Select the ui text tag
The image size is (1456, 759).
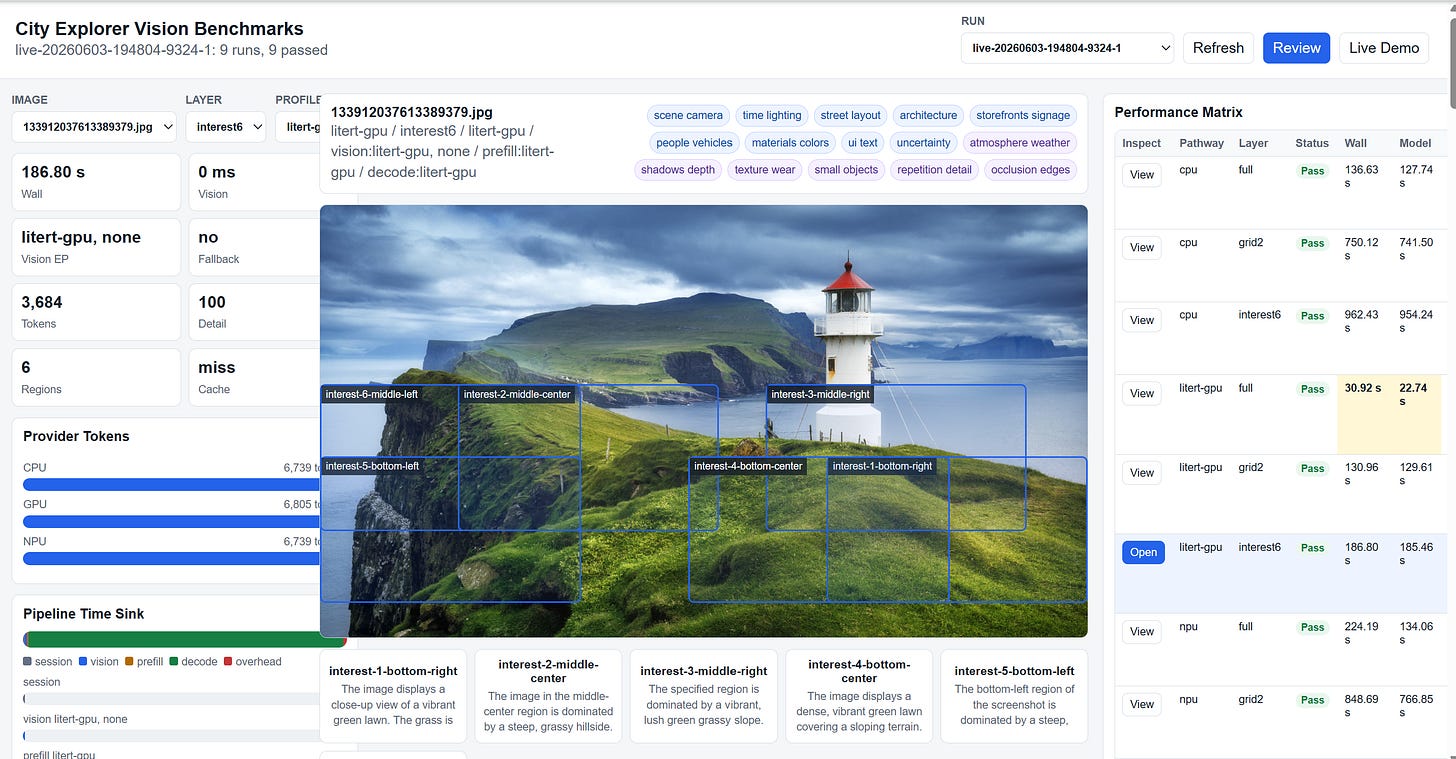coord(862,142)
